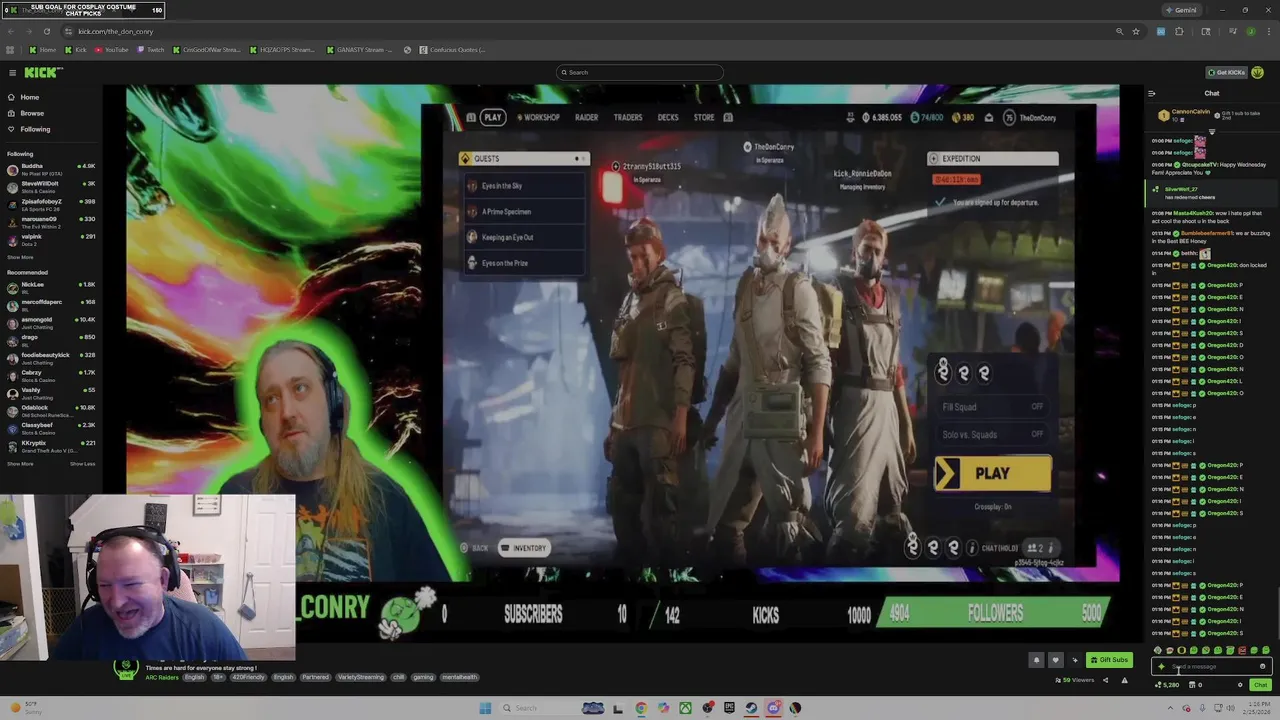Open recommended channel asmongold
Image resolution: width=1280 pixels, height=720 pixels.
[x=50, y=322]
